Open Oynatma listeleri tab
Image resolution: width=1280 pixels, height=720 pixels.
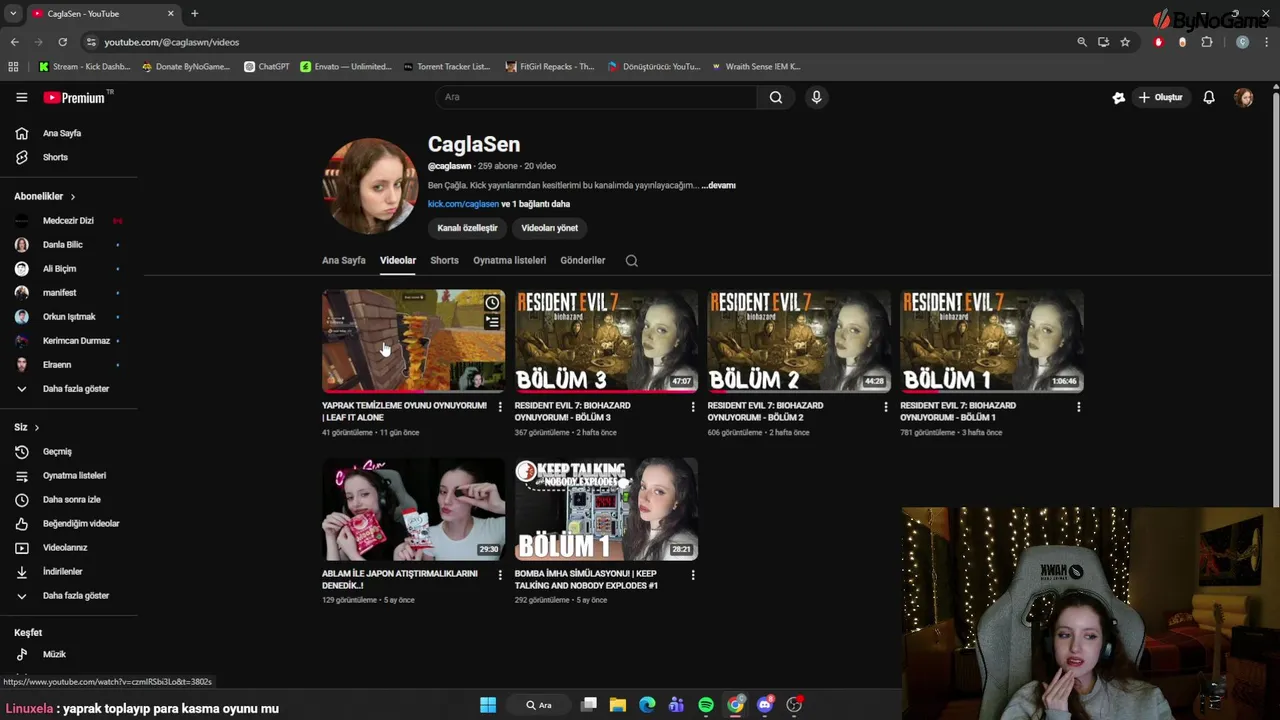click(x=509, y=260)
